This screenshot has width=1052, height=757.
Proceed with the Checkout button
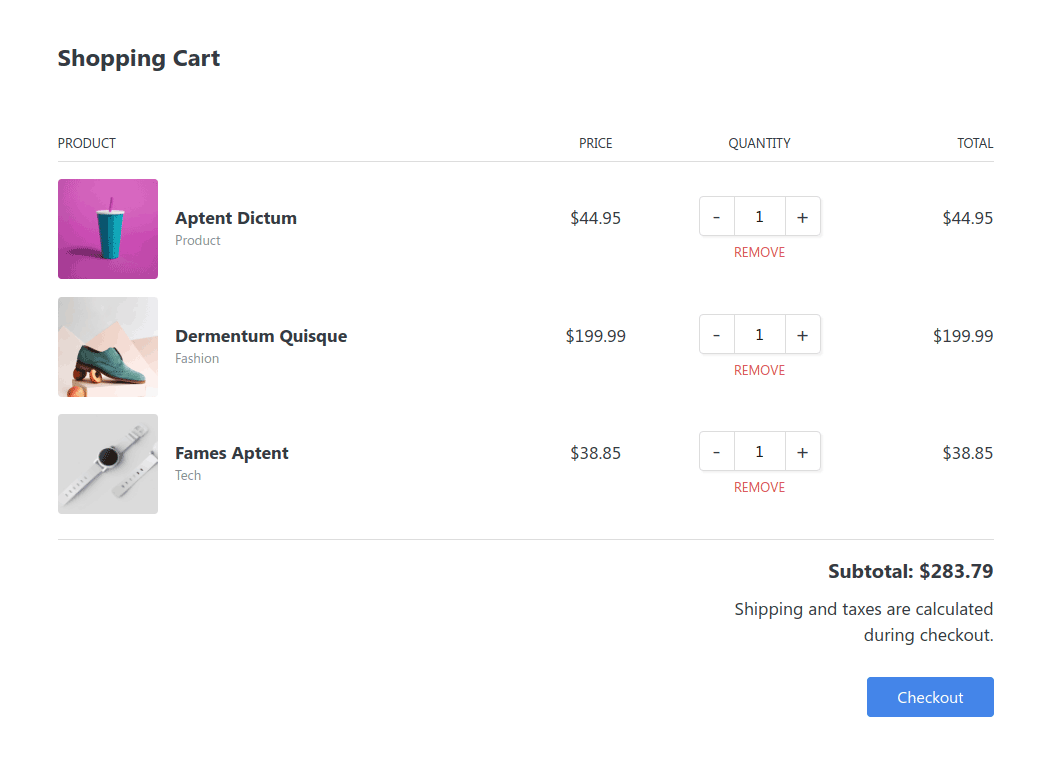929,697
